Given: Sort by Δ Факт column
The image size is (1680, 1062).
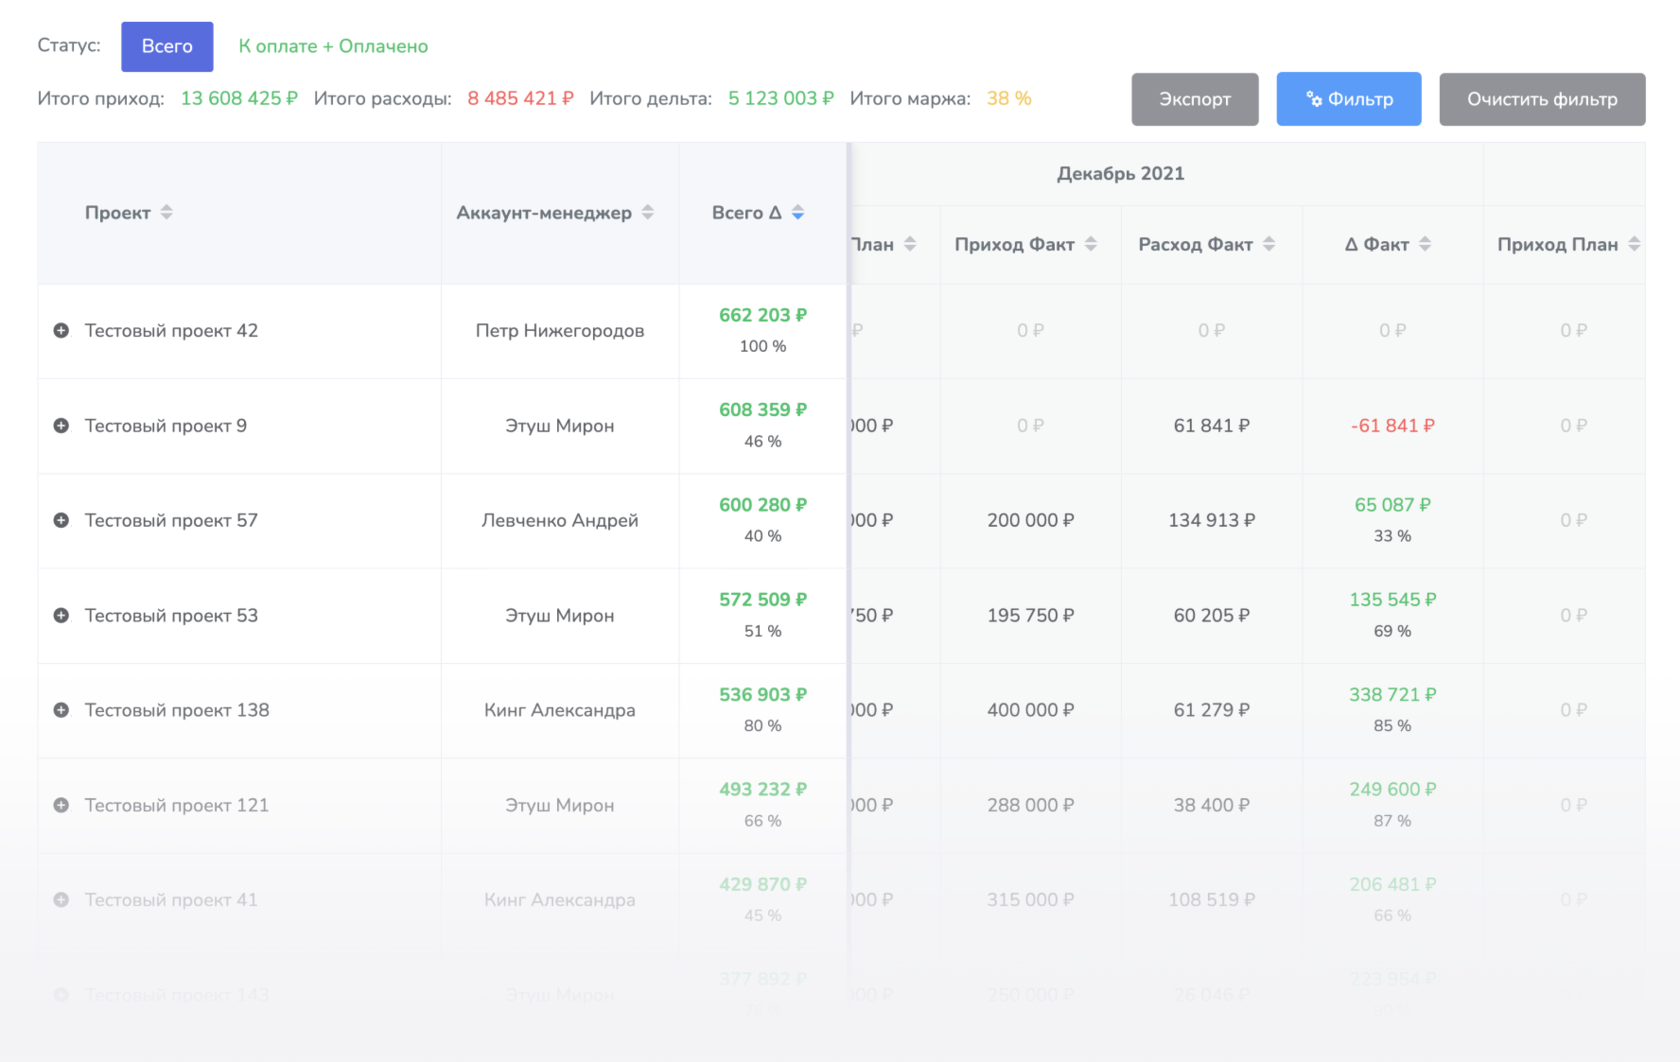Looking at the screenshot, I should [1424, 244].
